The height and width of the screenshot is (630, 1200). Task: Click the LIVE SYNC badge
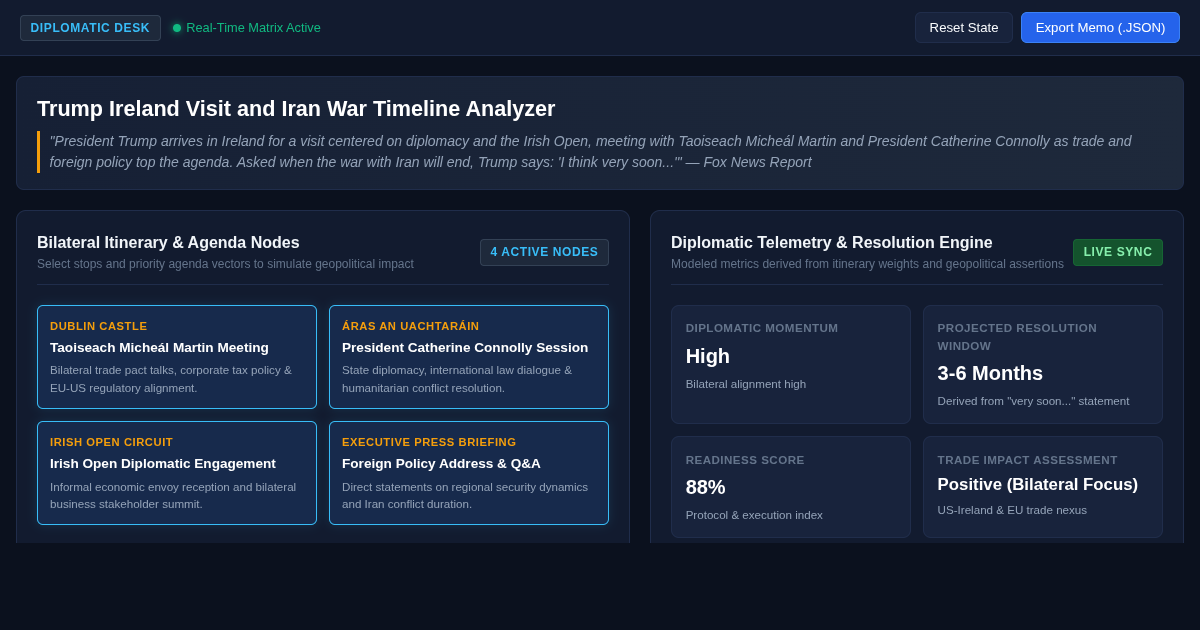pos(1117,252)
